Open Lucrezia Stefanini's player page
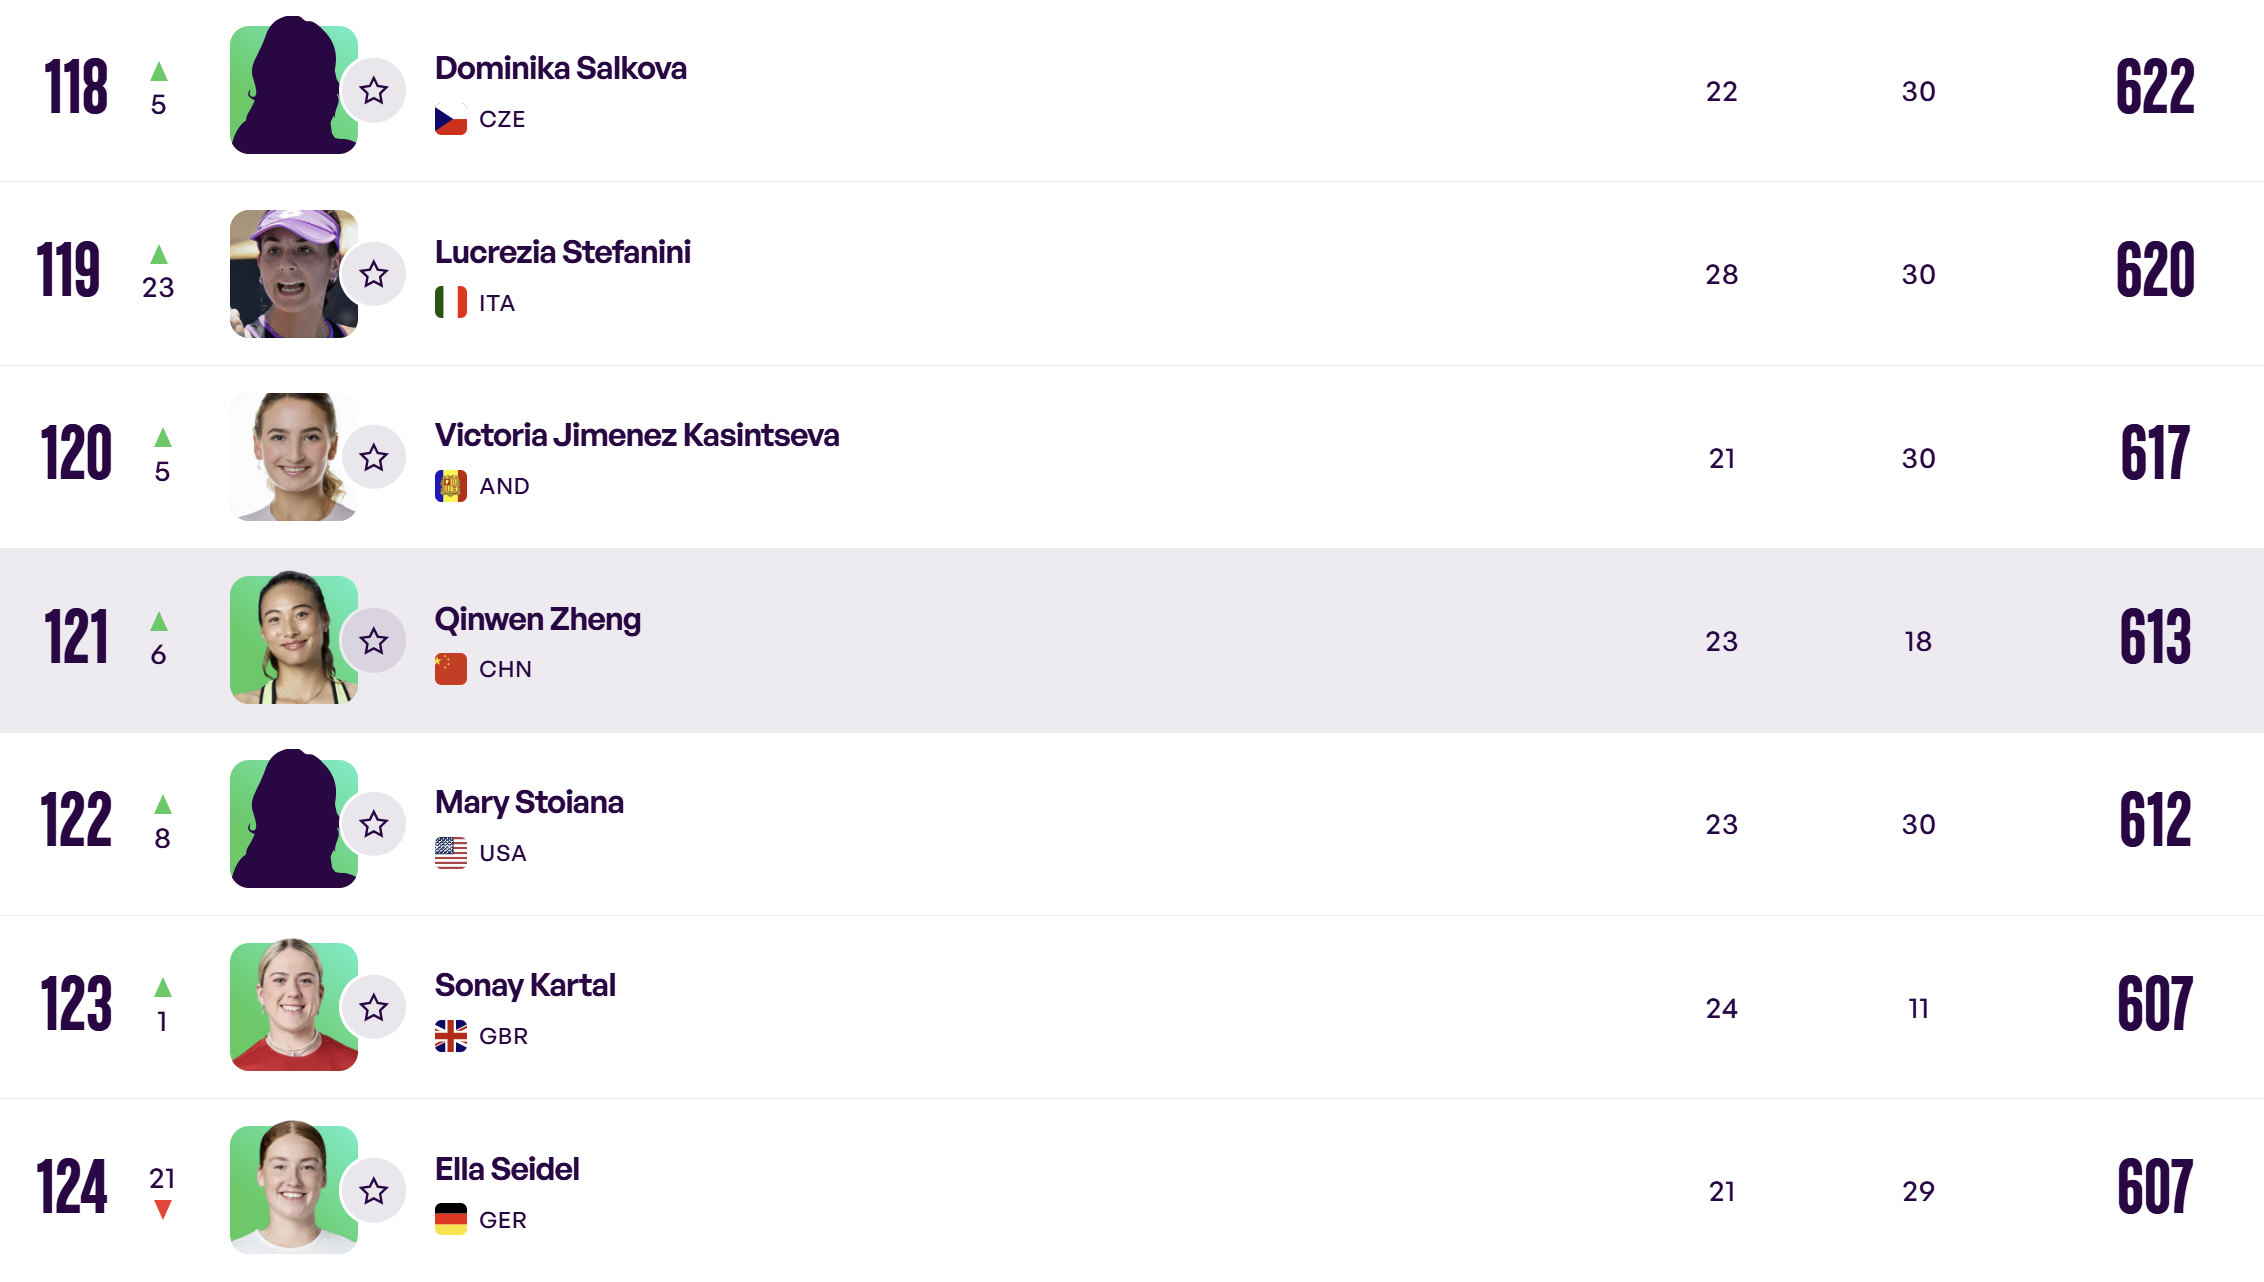2264x1282 pixels. click(562, 252)
